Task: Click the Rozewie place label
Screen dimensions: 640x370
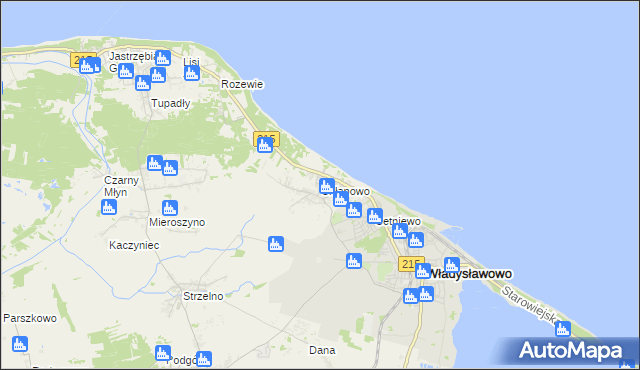Action: [x=242, y=84]
